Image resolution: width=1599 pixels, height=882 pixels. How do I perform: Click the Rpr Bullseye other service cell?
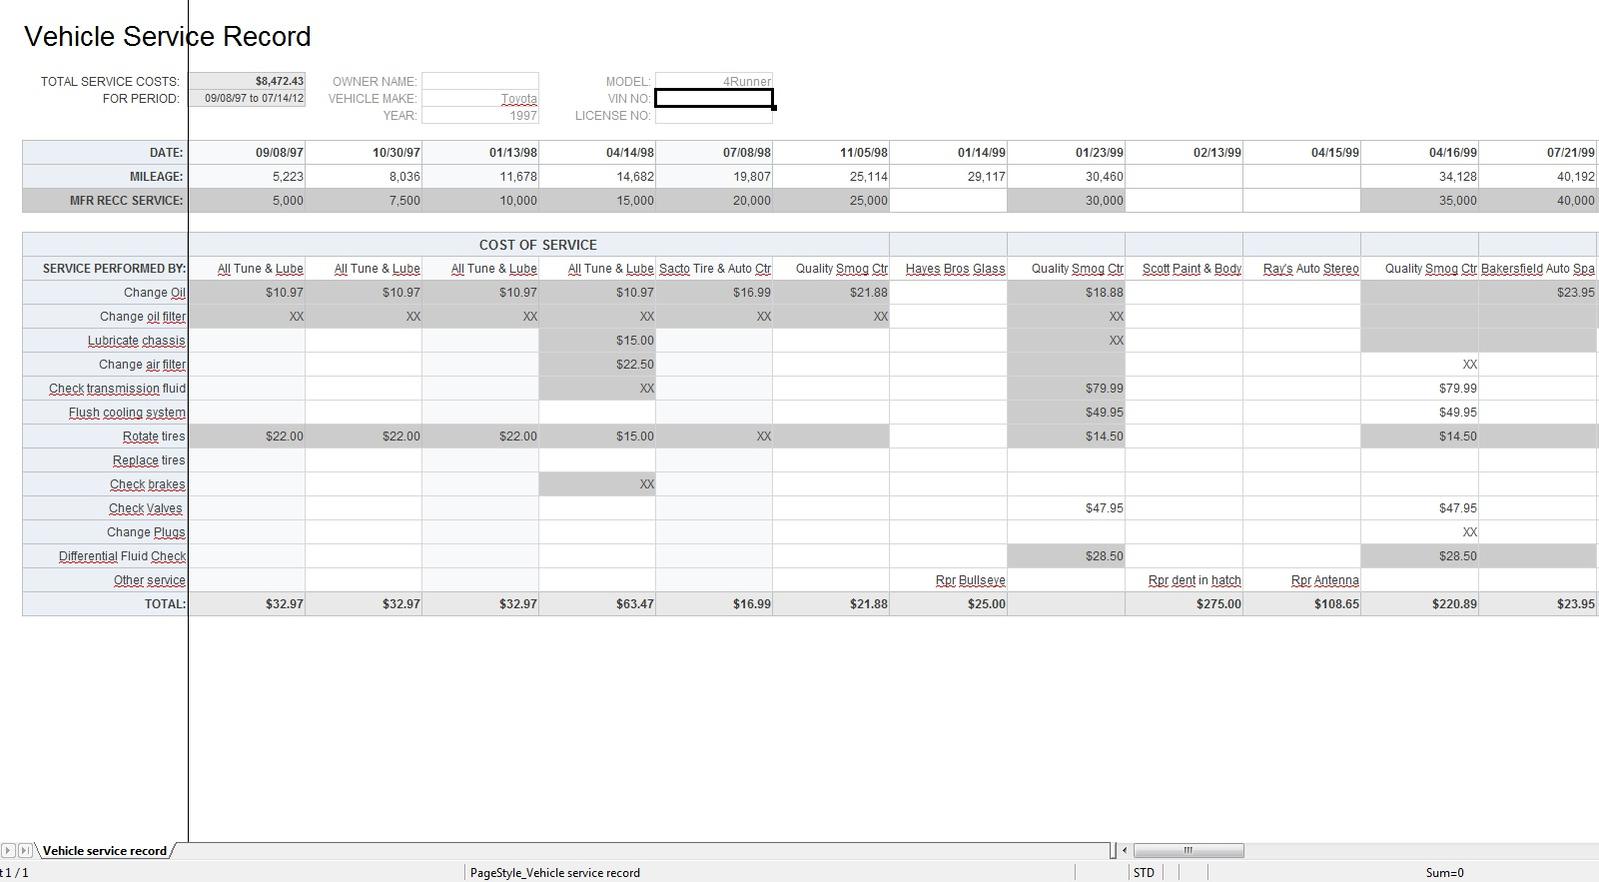[948, 580]
